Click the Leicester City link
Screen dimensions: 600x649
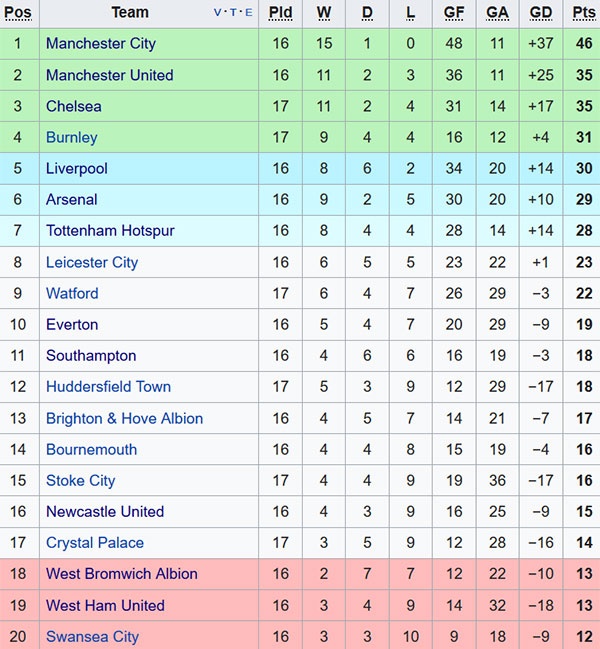[91, 262]
